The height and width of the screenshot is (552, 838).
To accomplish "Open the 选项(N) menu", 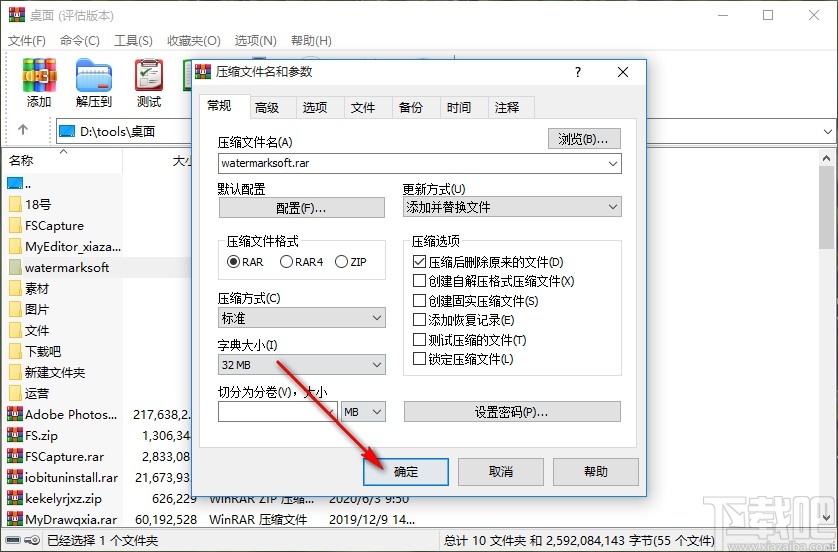I will click(x=255, y=41).
